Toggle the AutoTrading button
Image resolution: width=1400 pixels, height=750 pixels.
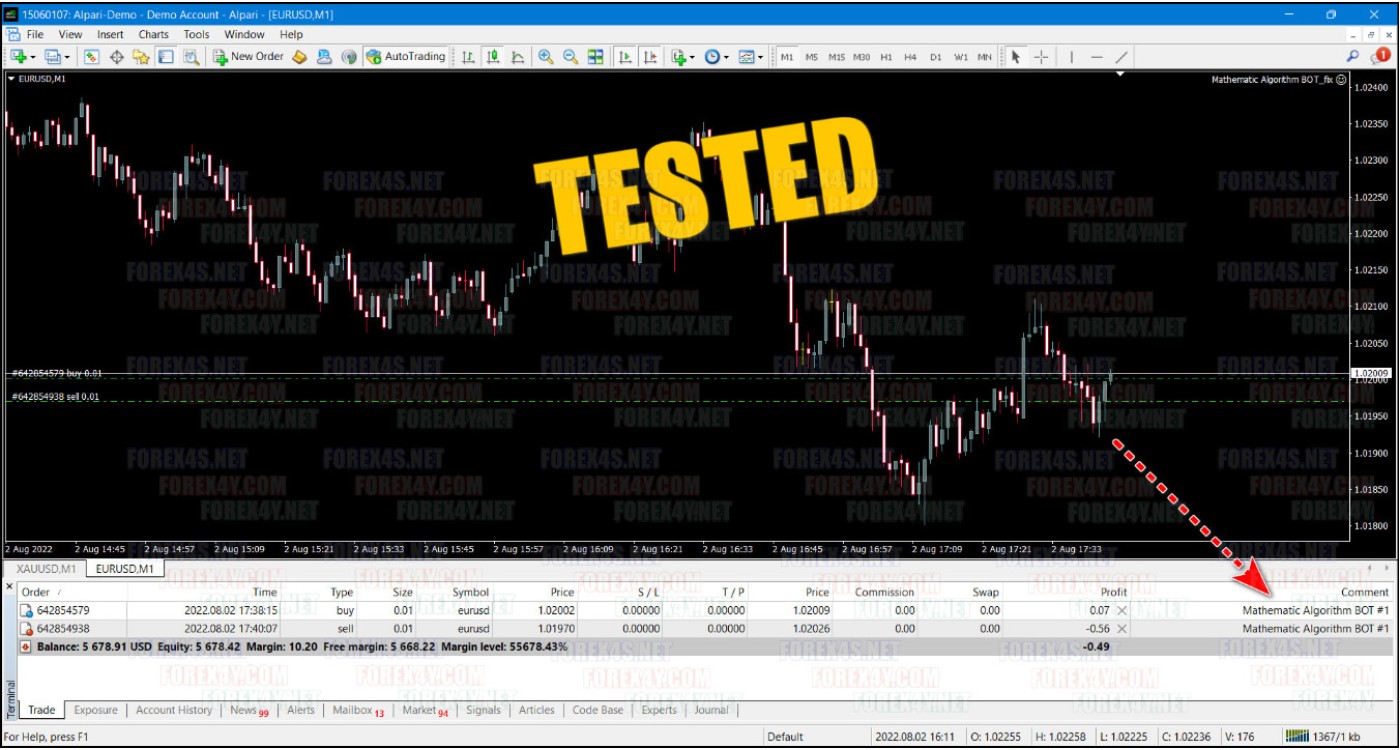[x=406, y=57]
